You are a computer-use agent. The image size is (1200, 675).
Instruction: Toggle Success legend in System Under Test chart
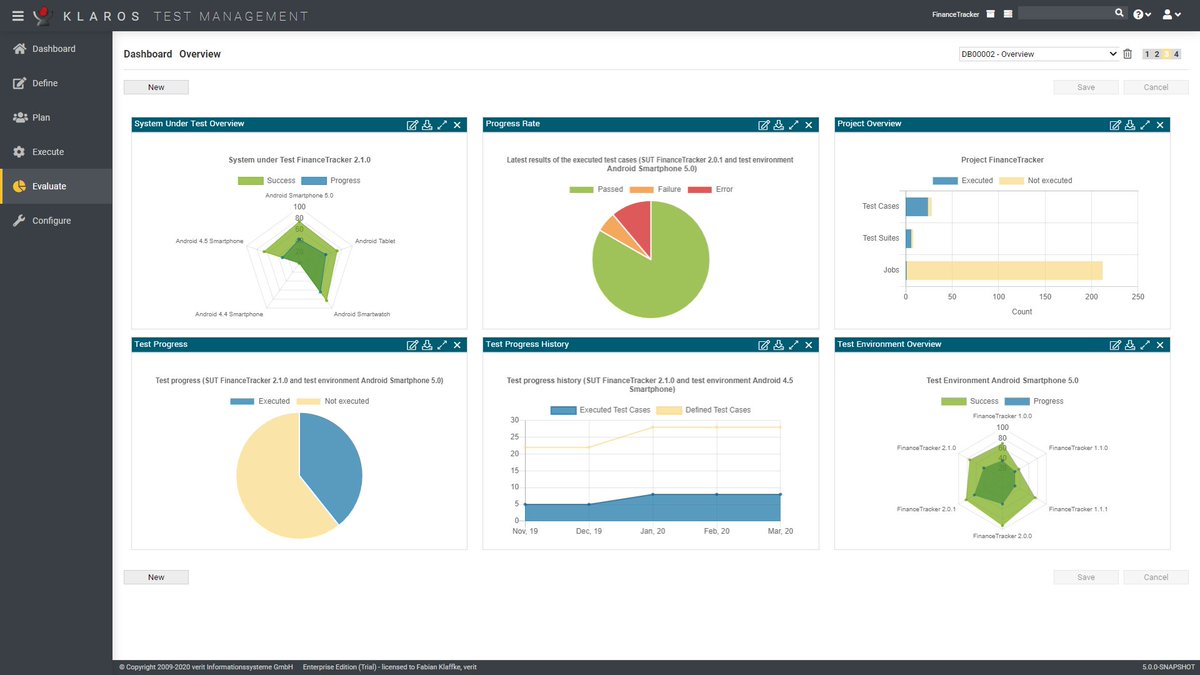(266, 181)
